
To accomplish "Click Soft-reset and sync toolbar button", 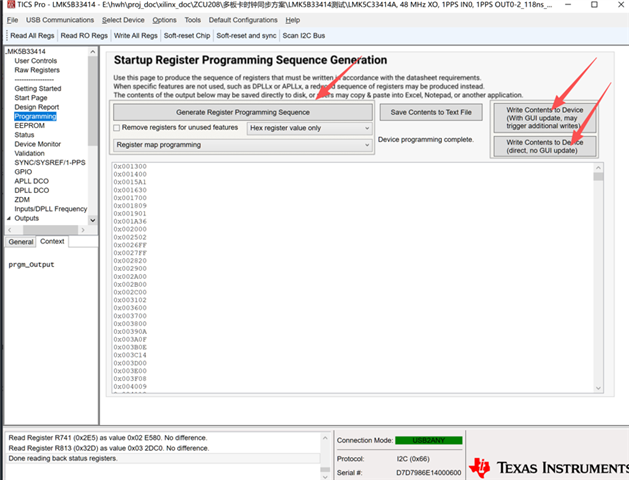I will point(246,36).
